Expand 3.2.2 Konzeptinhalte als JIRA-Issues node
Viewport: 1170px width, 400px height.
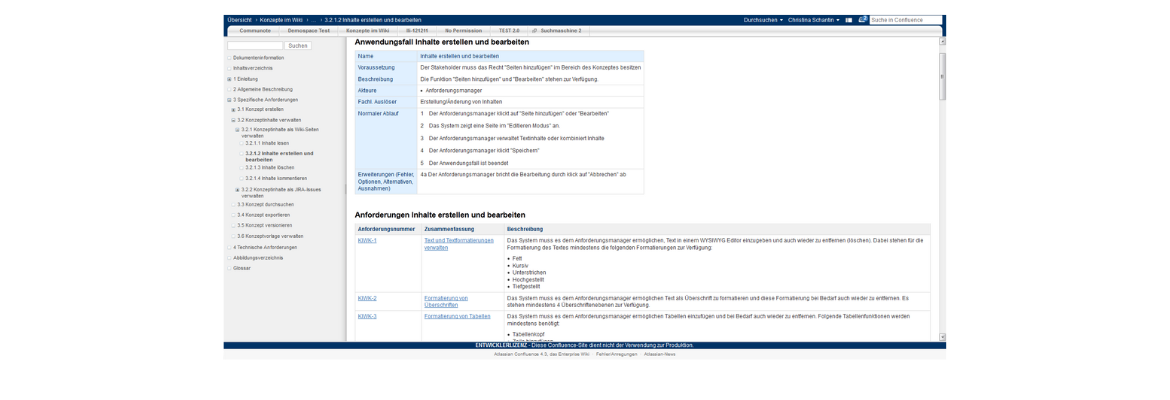click(238, 189)
